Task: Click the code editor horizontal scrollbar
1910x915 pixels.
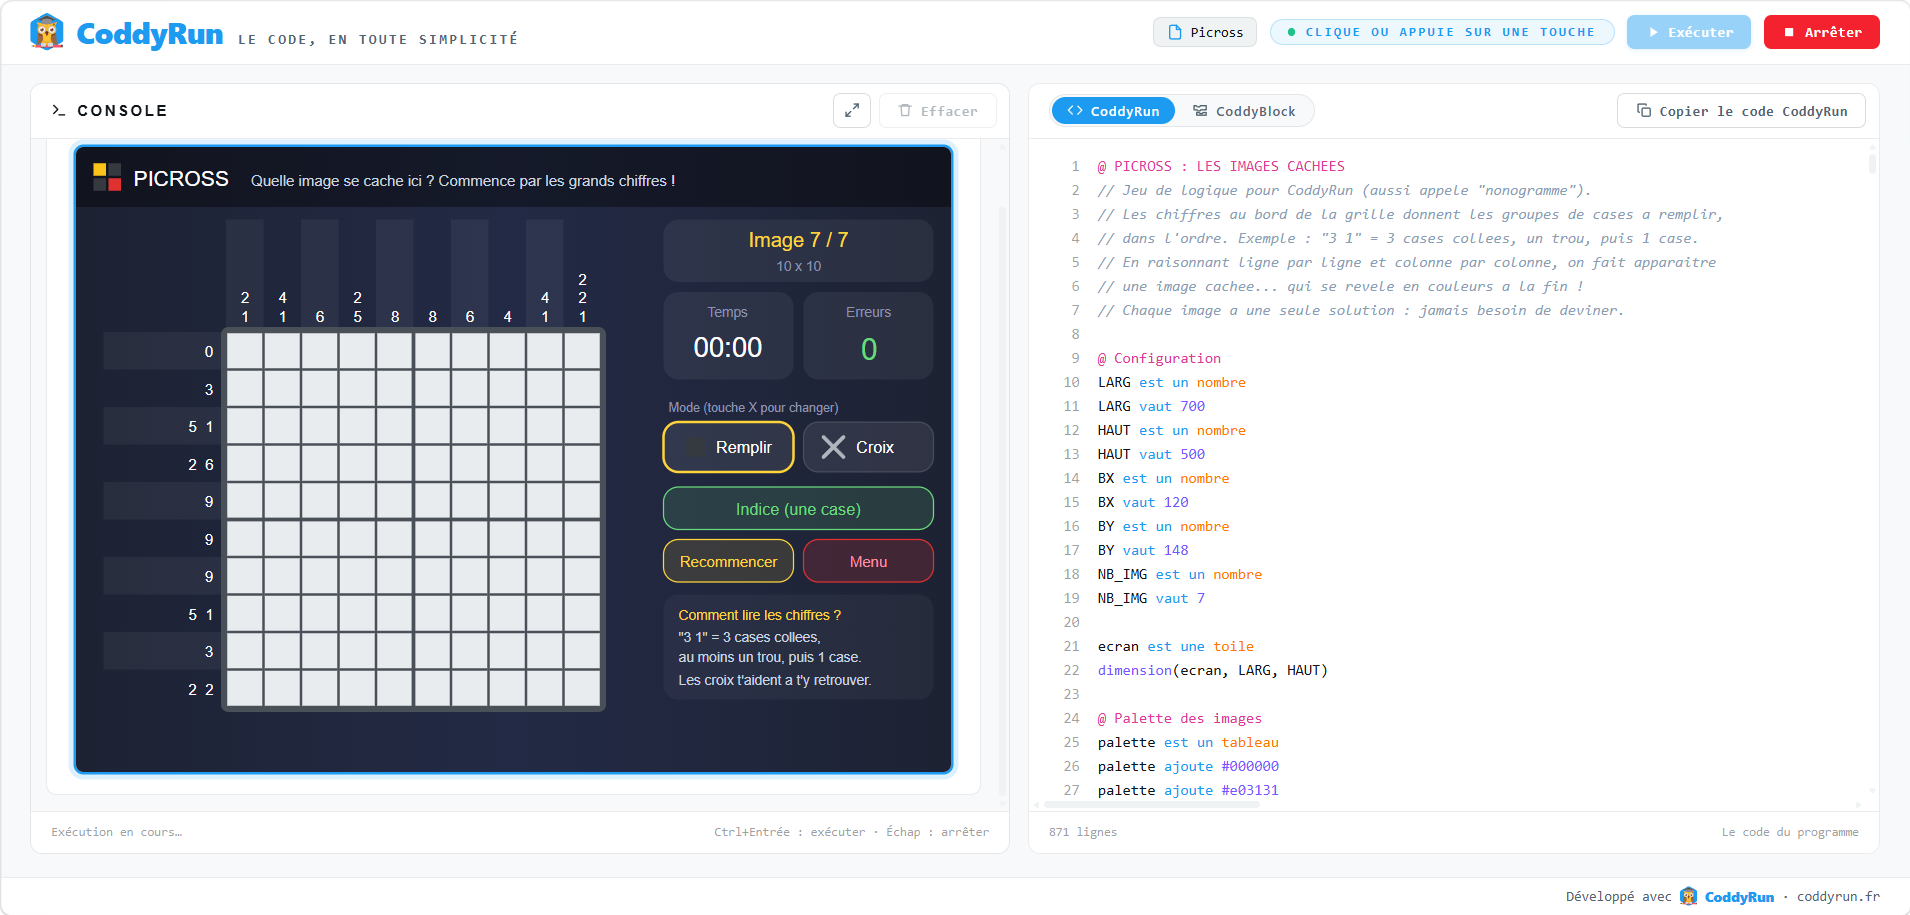Action: click(1152, 804)
